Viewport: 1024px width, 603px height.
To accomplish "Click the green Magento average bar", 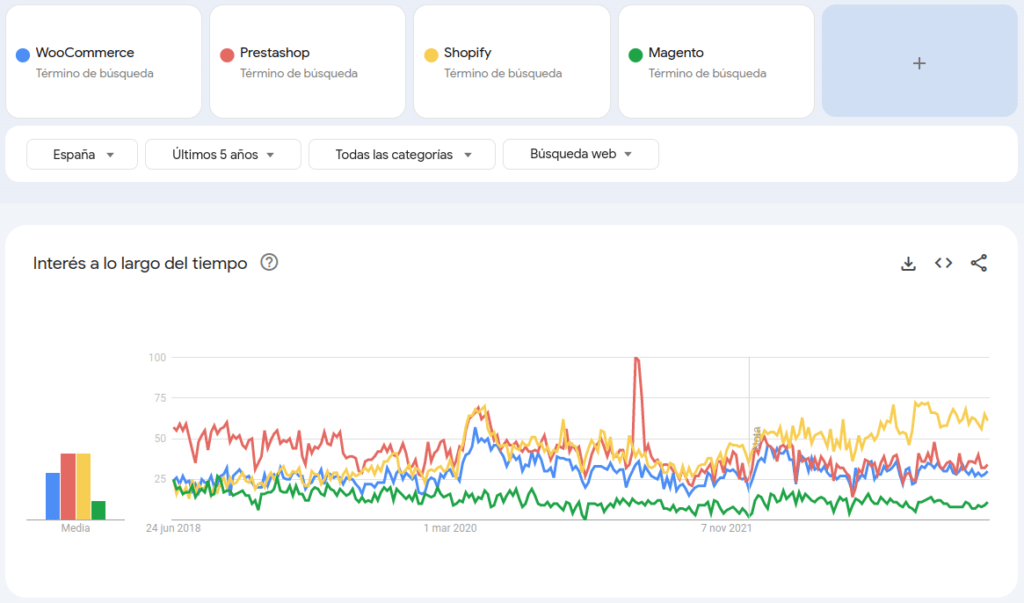I will 99,510.
